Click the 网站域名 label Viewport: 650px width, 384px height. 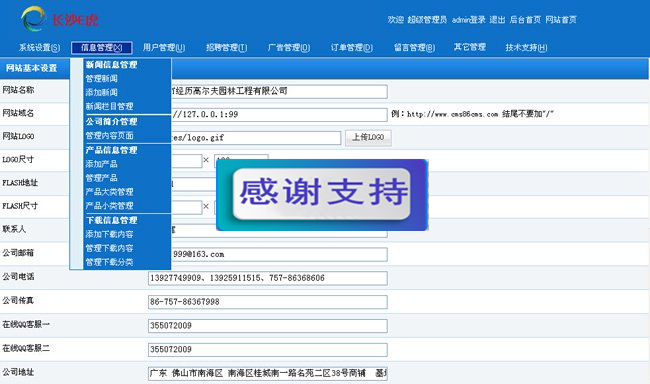18,113
